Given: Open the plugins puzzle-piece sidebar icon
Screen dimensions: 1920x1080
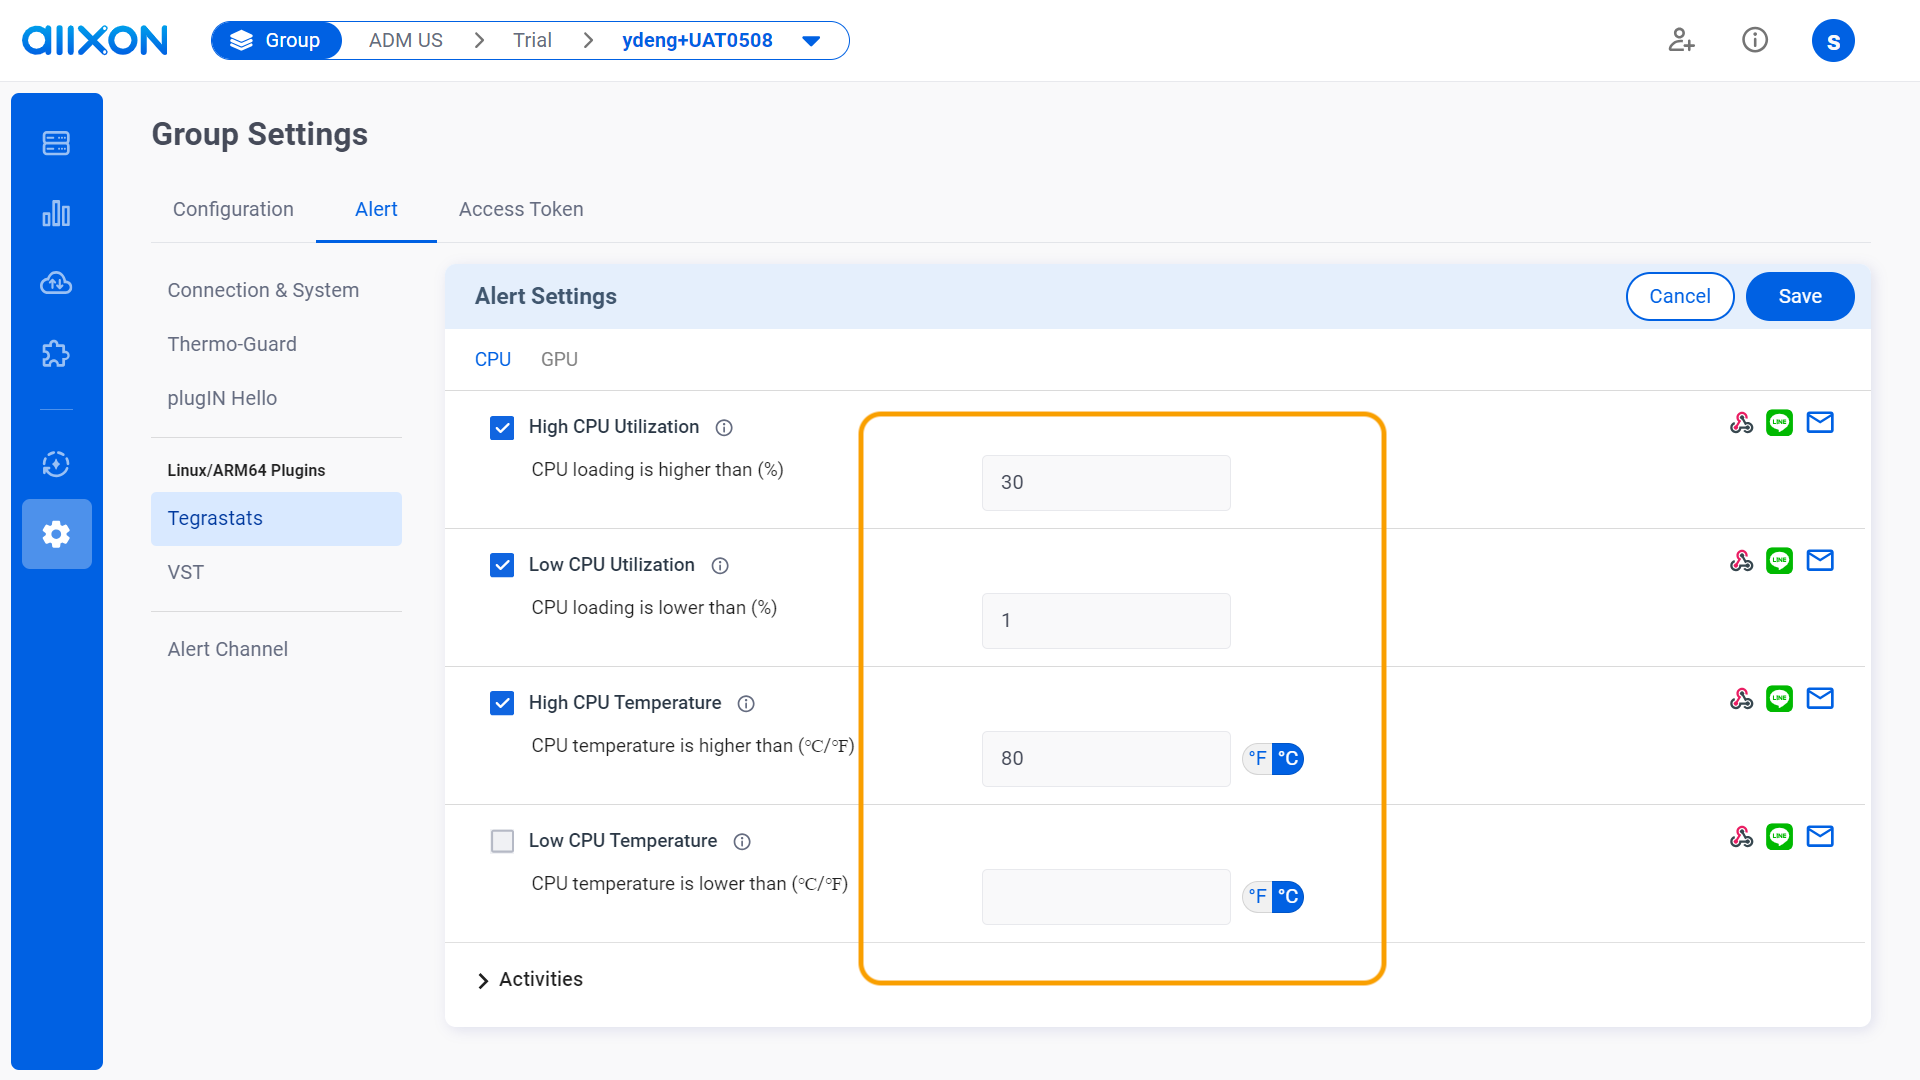Looking at the screenshot, I should [x=56, y=353].
